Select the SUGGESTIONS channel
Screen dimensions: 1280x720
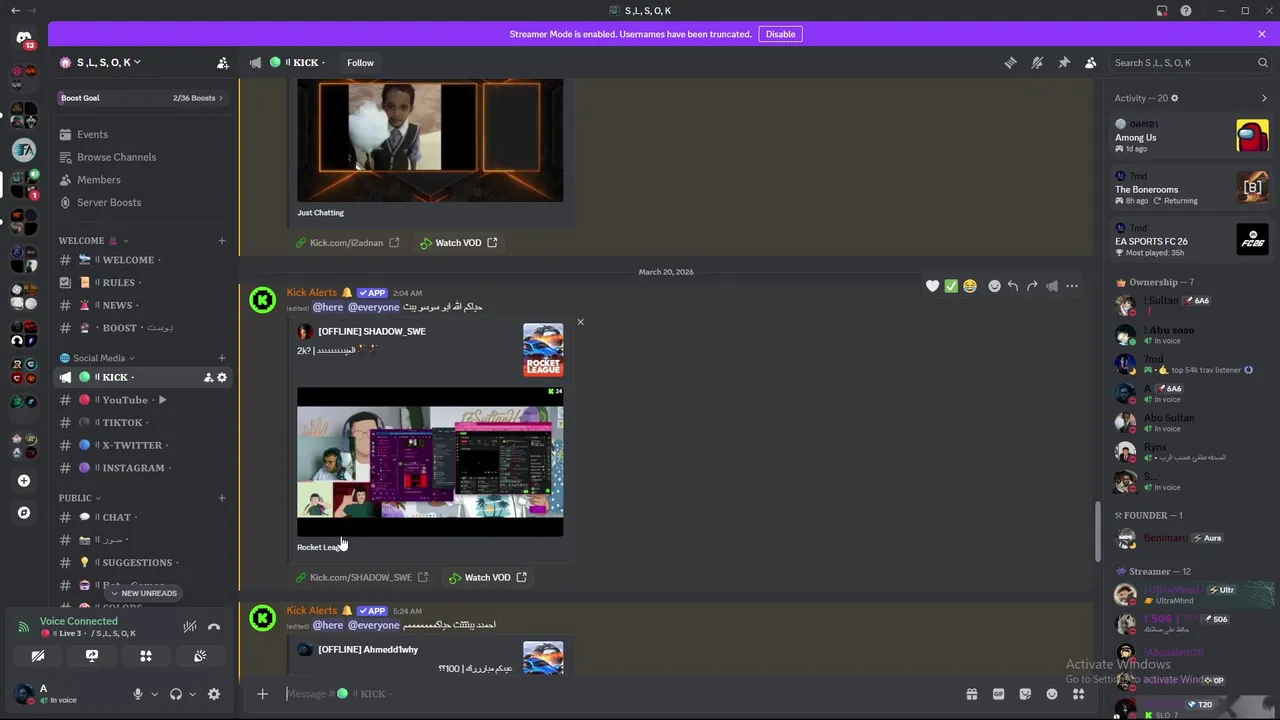141,563
